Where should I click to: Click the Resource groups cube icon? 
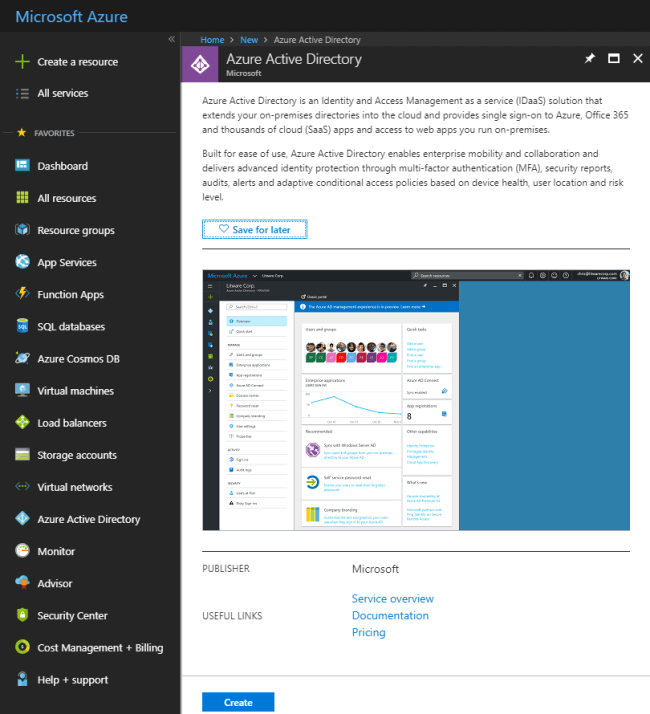(x=22, y=230)
